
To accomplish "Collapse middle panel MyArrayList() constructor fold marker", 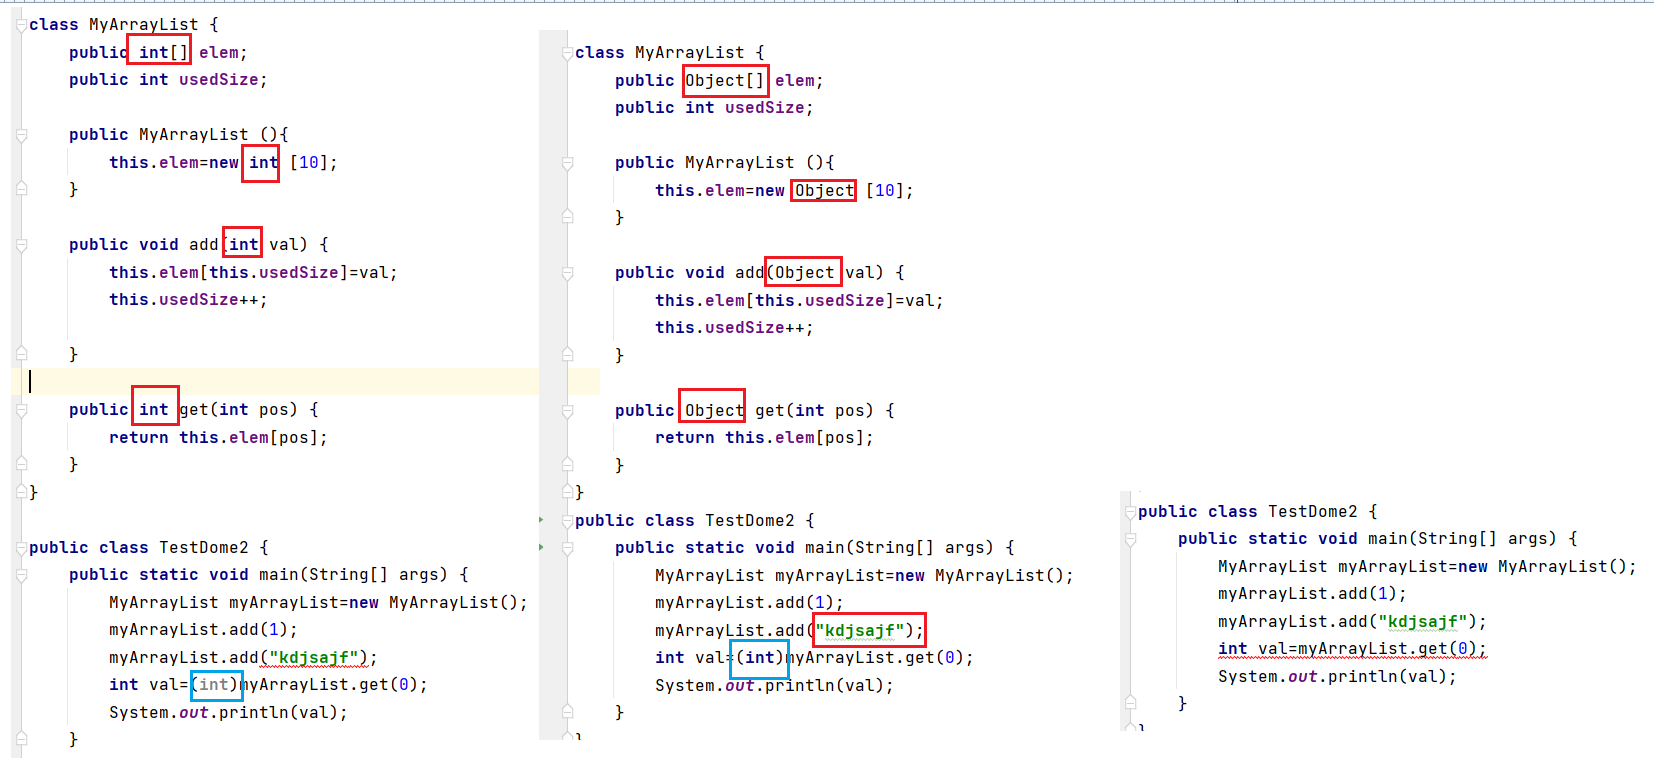I will click(x=567, y=163).
